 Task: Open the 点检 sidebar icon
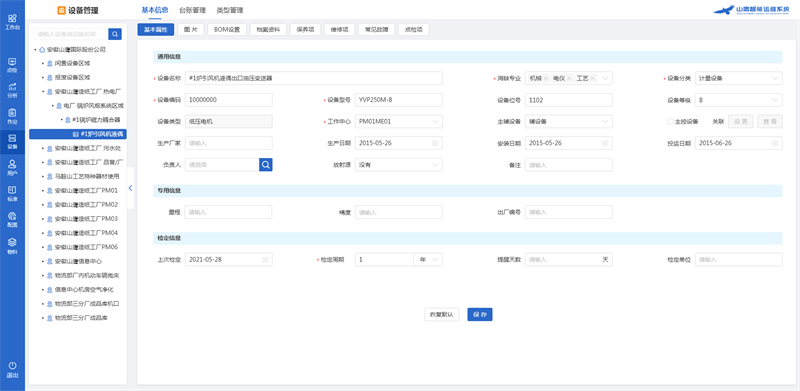coord(12,64)
